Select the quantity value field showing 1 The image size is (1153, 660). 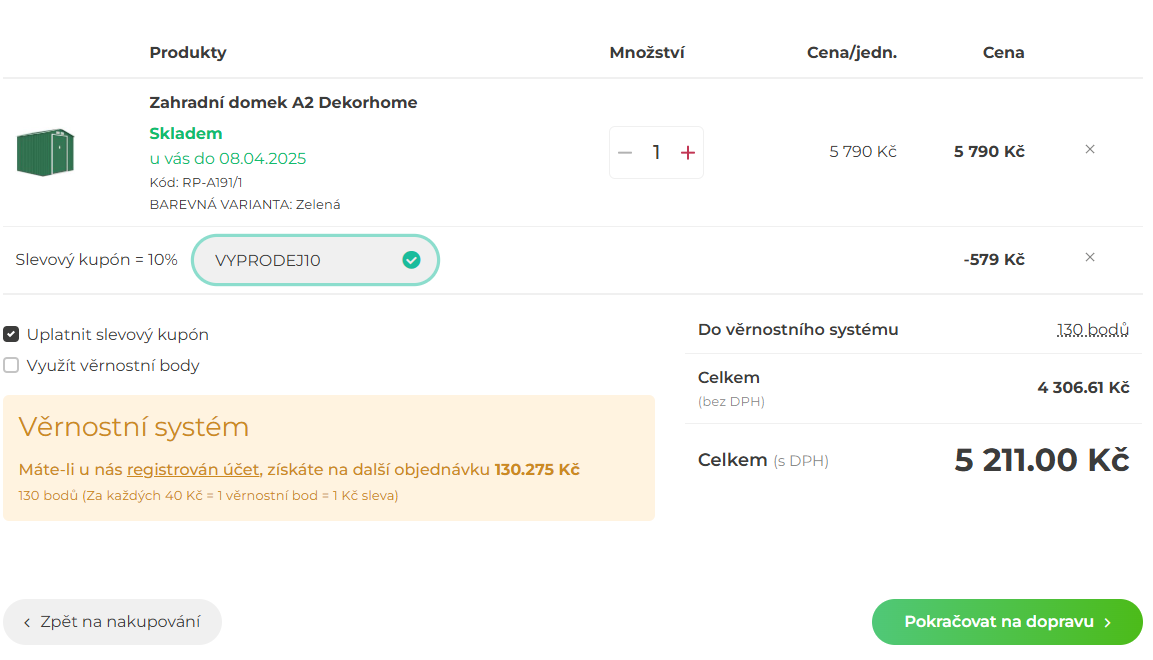656,152
